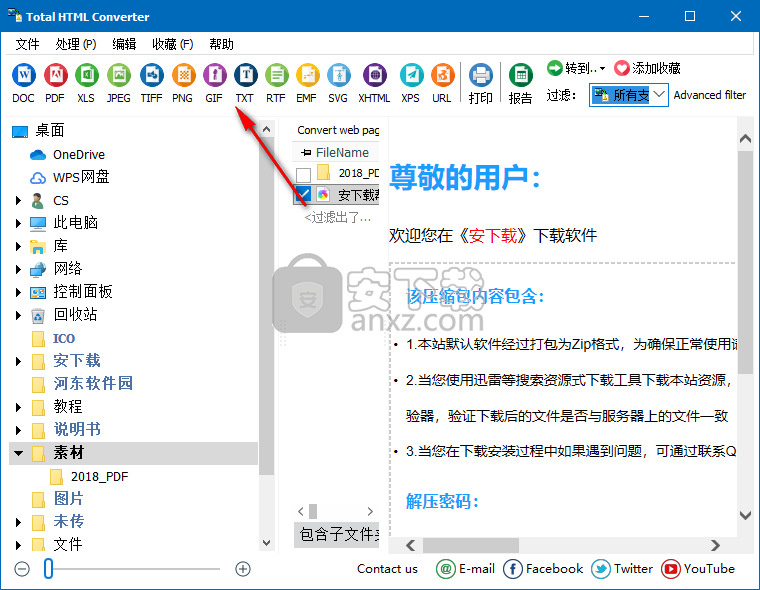The width and height of the screenshot is (760, 590).
Task: Select 桌面 in the folder tree
Action: [49, 130]
